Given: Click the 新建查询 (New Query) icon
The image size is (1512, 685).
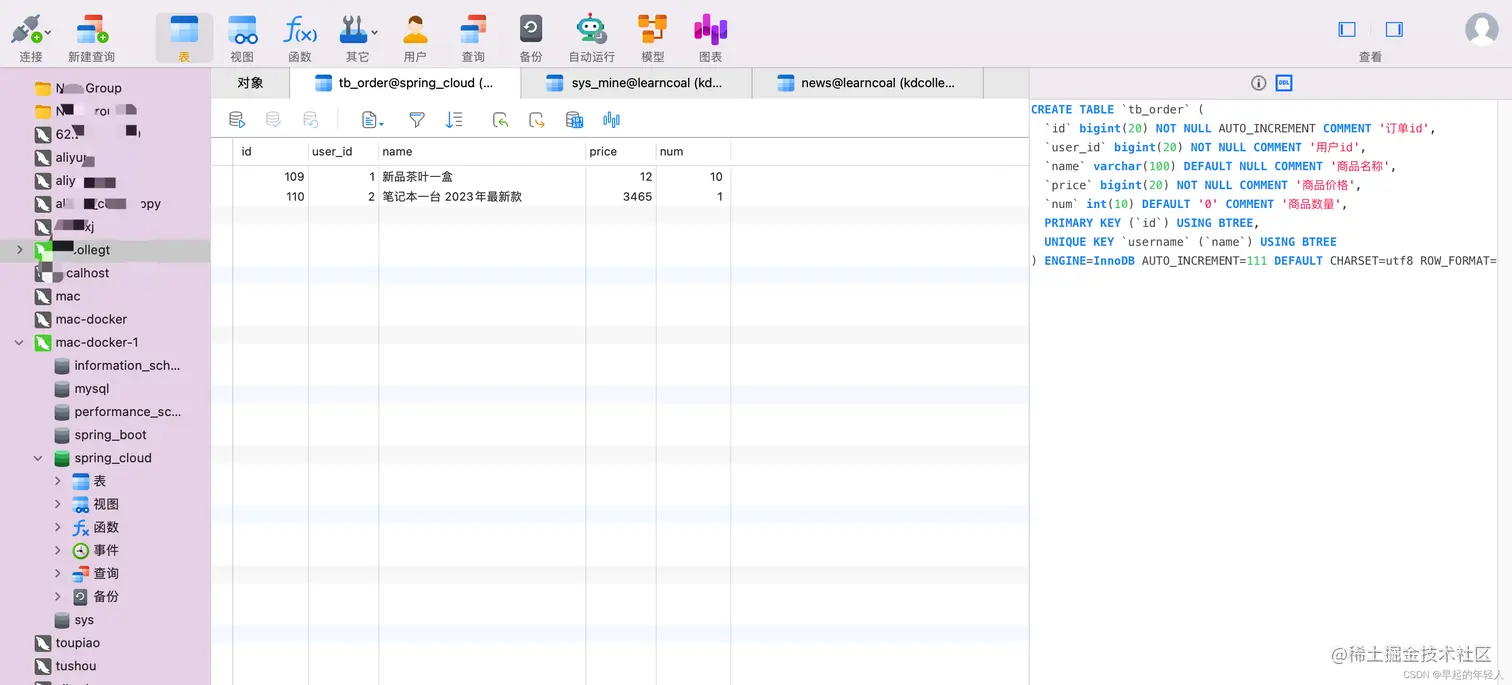Looking at the screenshot, I should click(91, 37).
